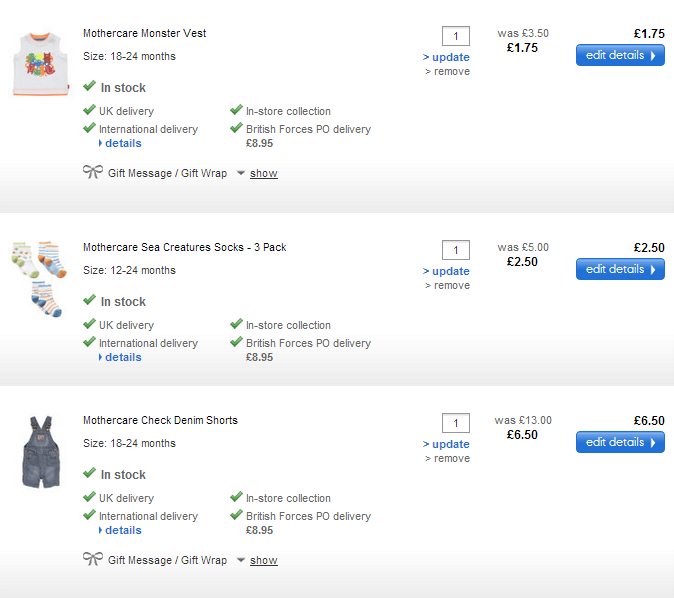Open the Sea Creatures Socks product image

(39, 277)
